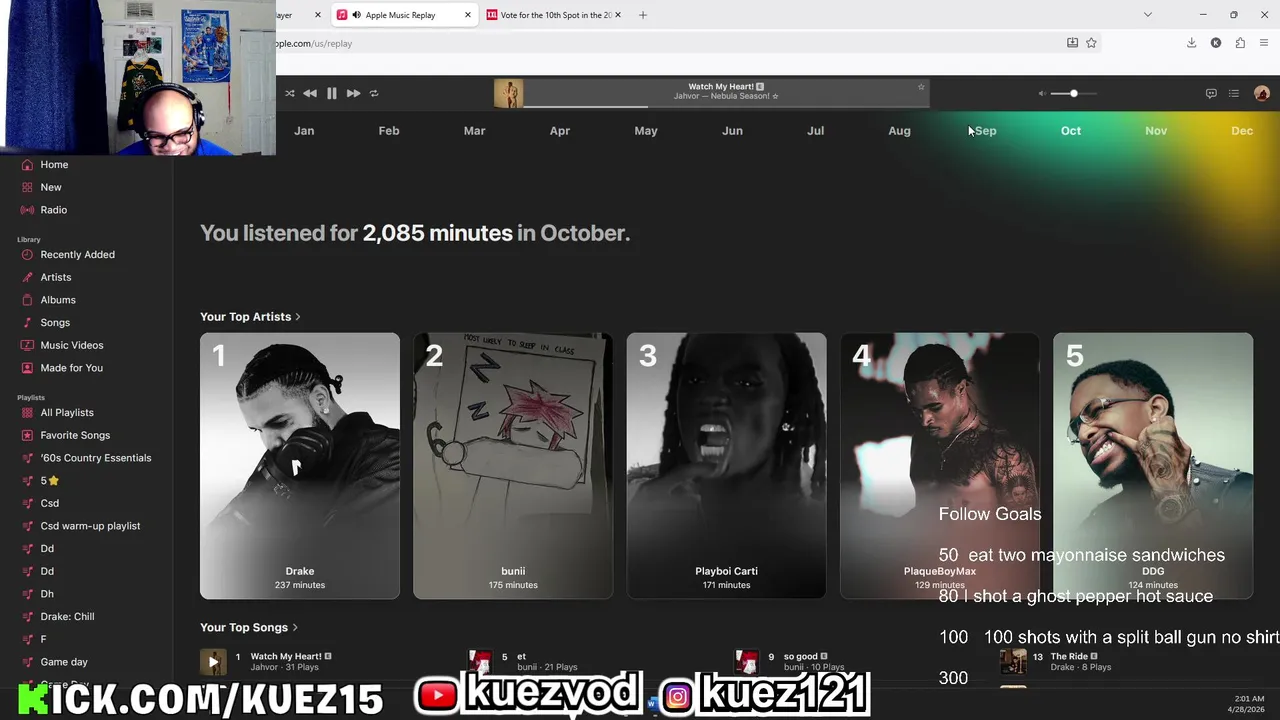Toggle shuffle in the music player
This screenshot has height=720, width=1280.
point(290,93)
